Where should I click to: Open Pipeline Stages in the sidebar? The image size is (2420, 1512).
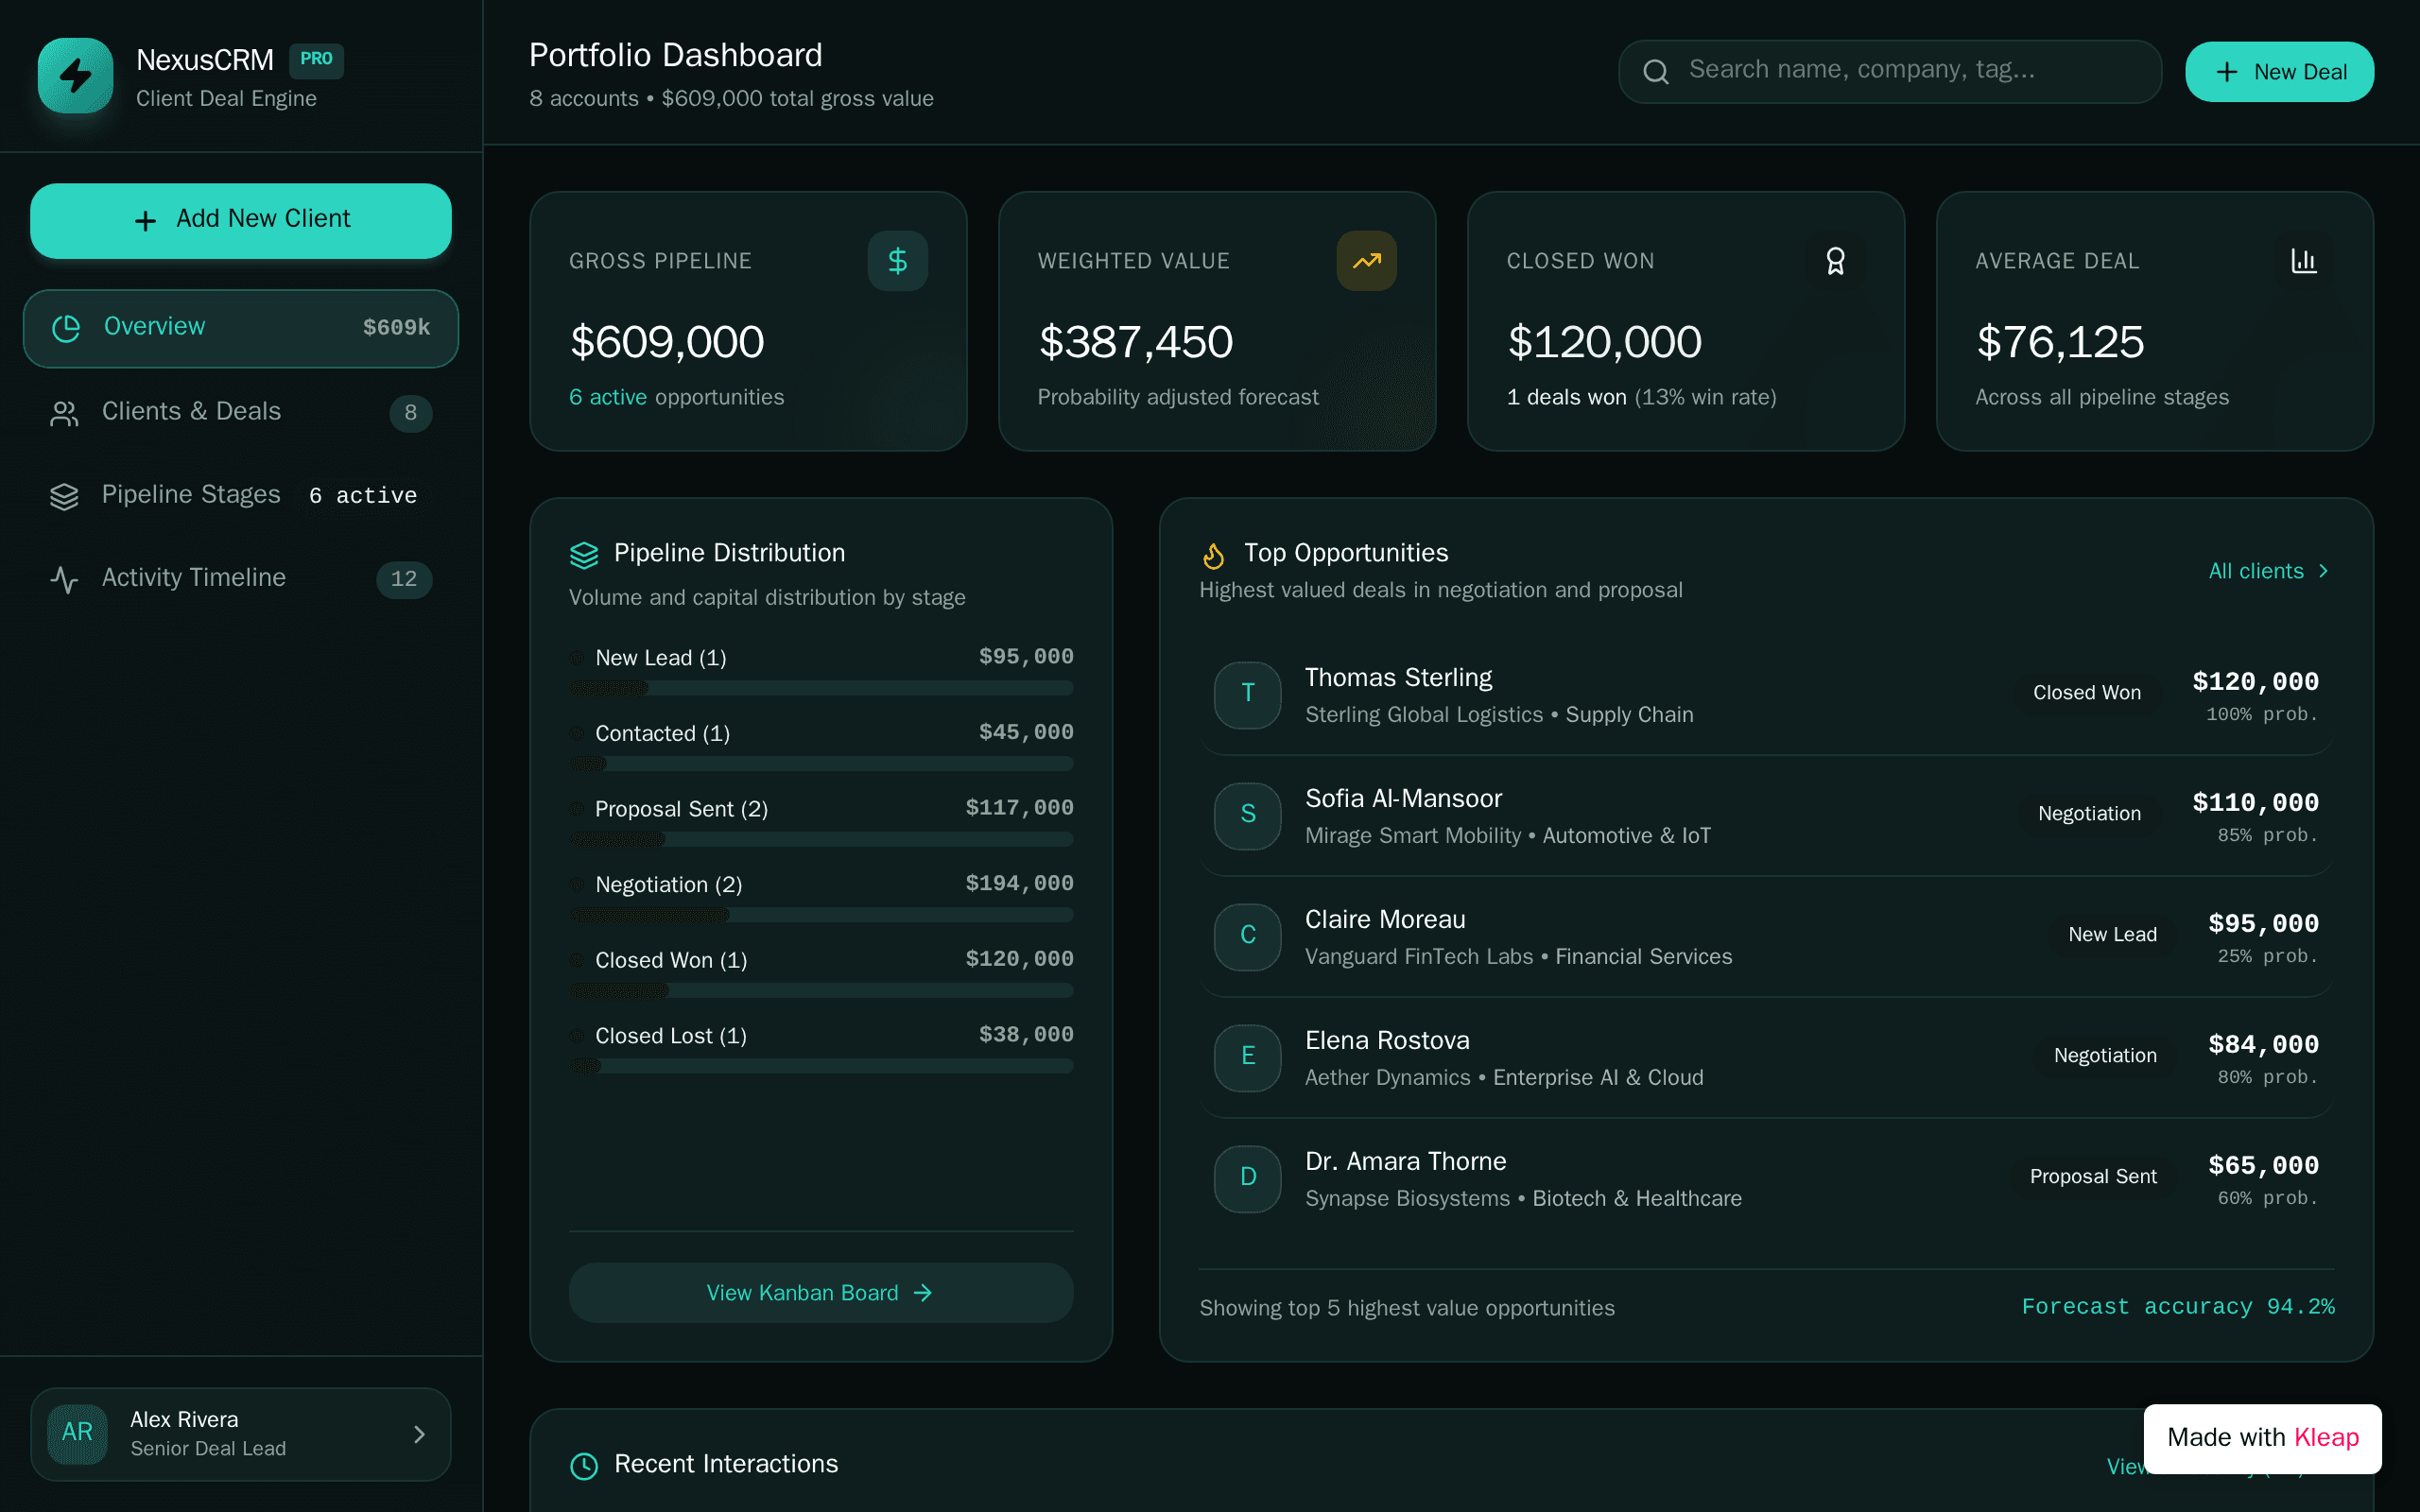click(x=241, y=495)
